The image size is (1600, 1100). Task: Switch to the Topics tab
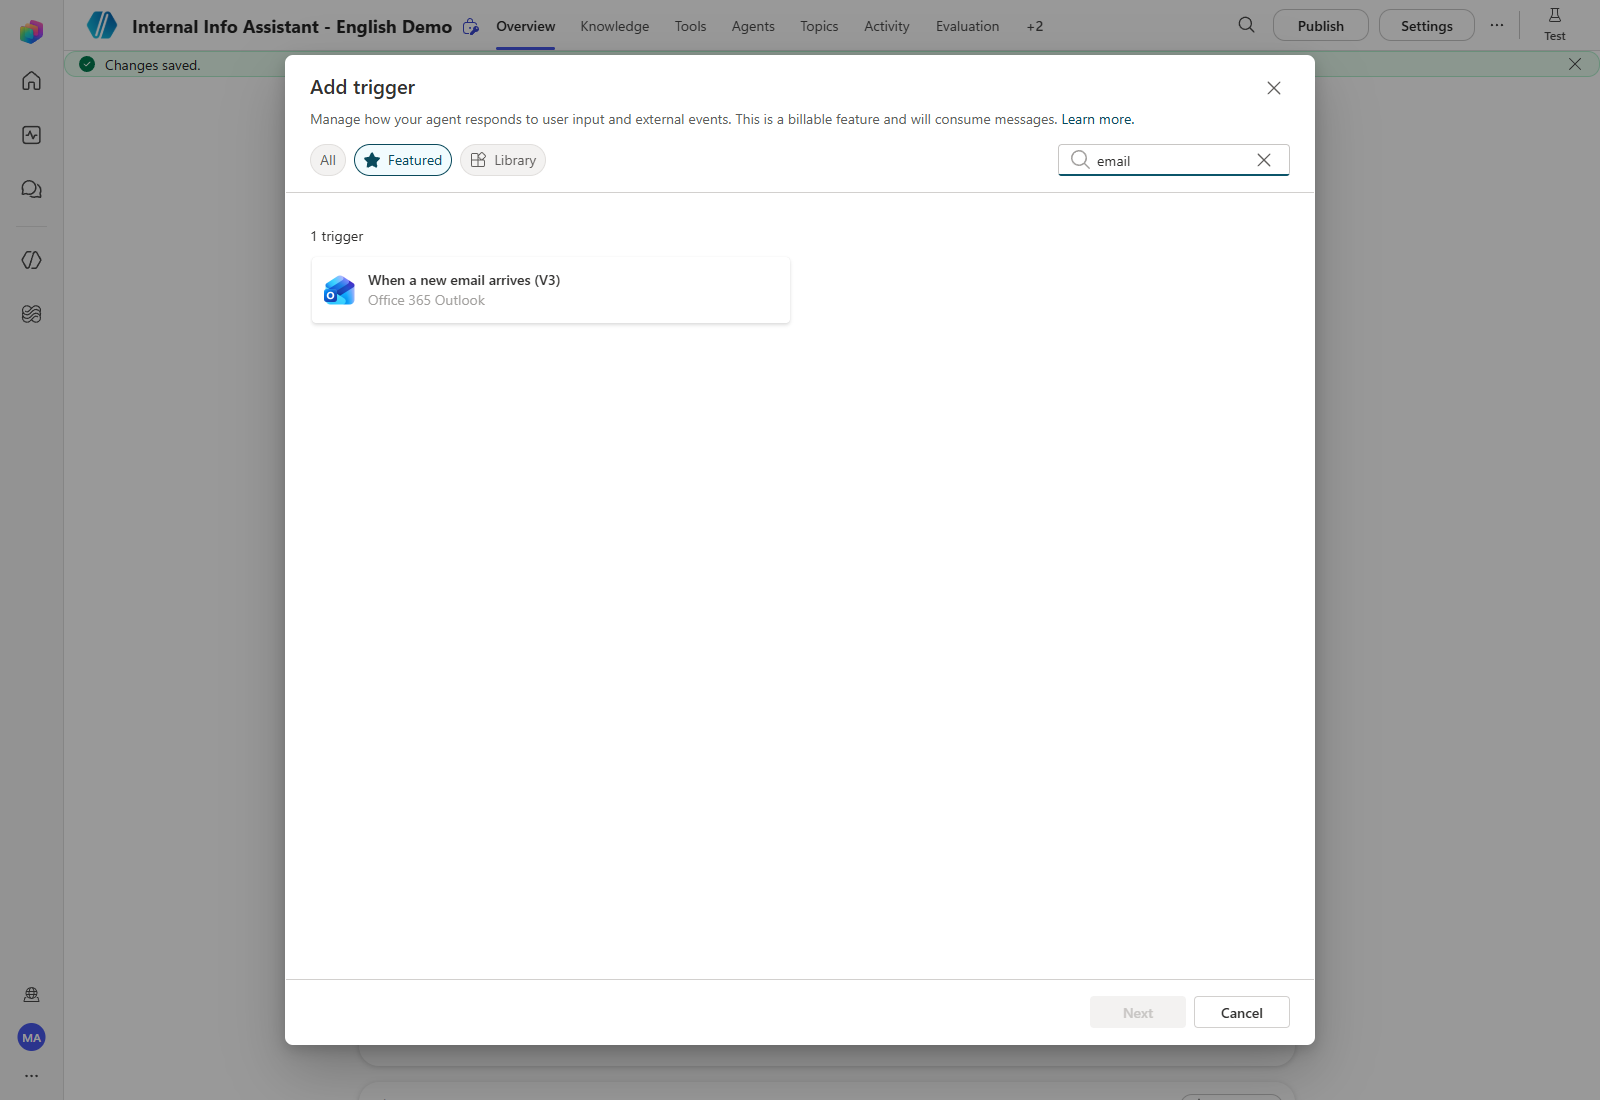[819, 26]
